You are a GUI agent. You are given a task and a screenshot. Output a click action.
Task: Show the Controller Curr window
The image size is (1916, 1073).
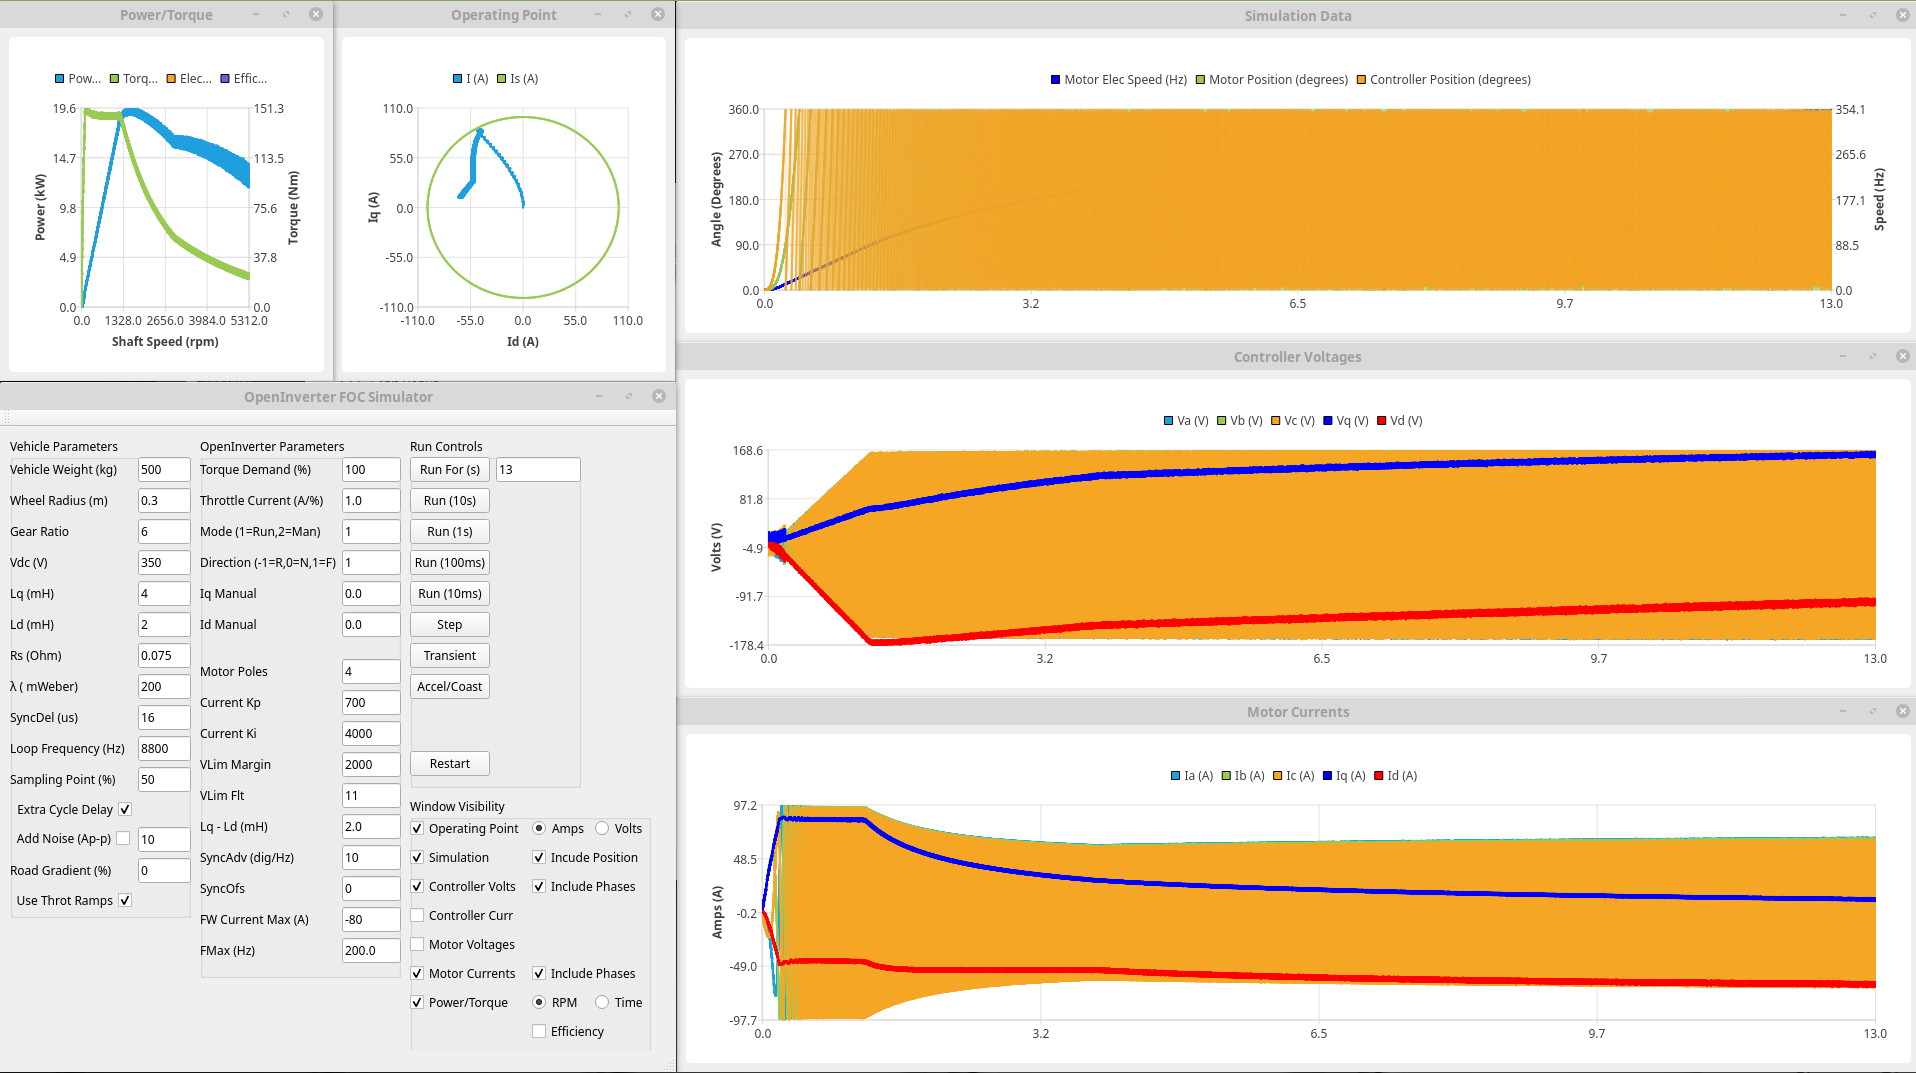tap(418, 915)
